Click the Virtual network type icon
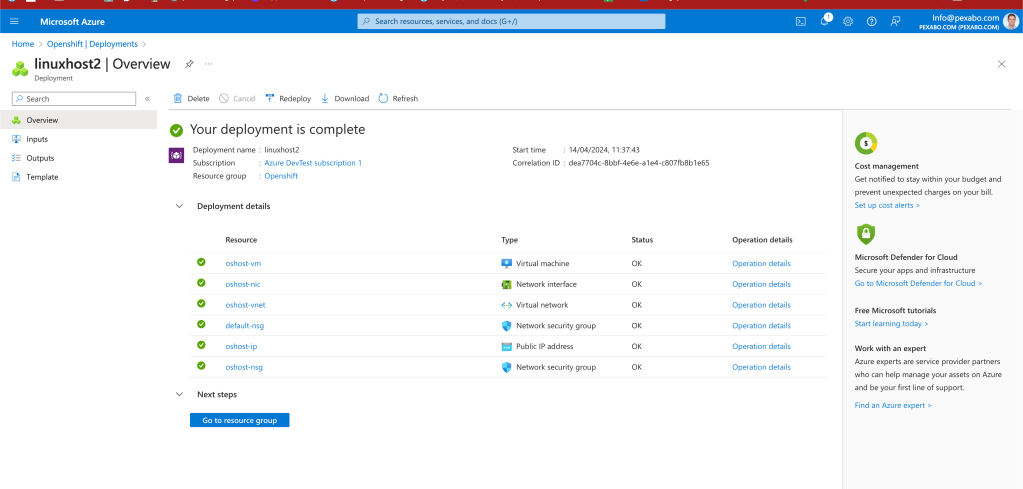This screenshot has height=489, width=1023. (506, 304)
